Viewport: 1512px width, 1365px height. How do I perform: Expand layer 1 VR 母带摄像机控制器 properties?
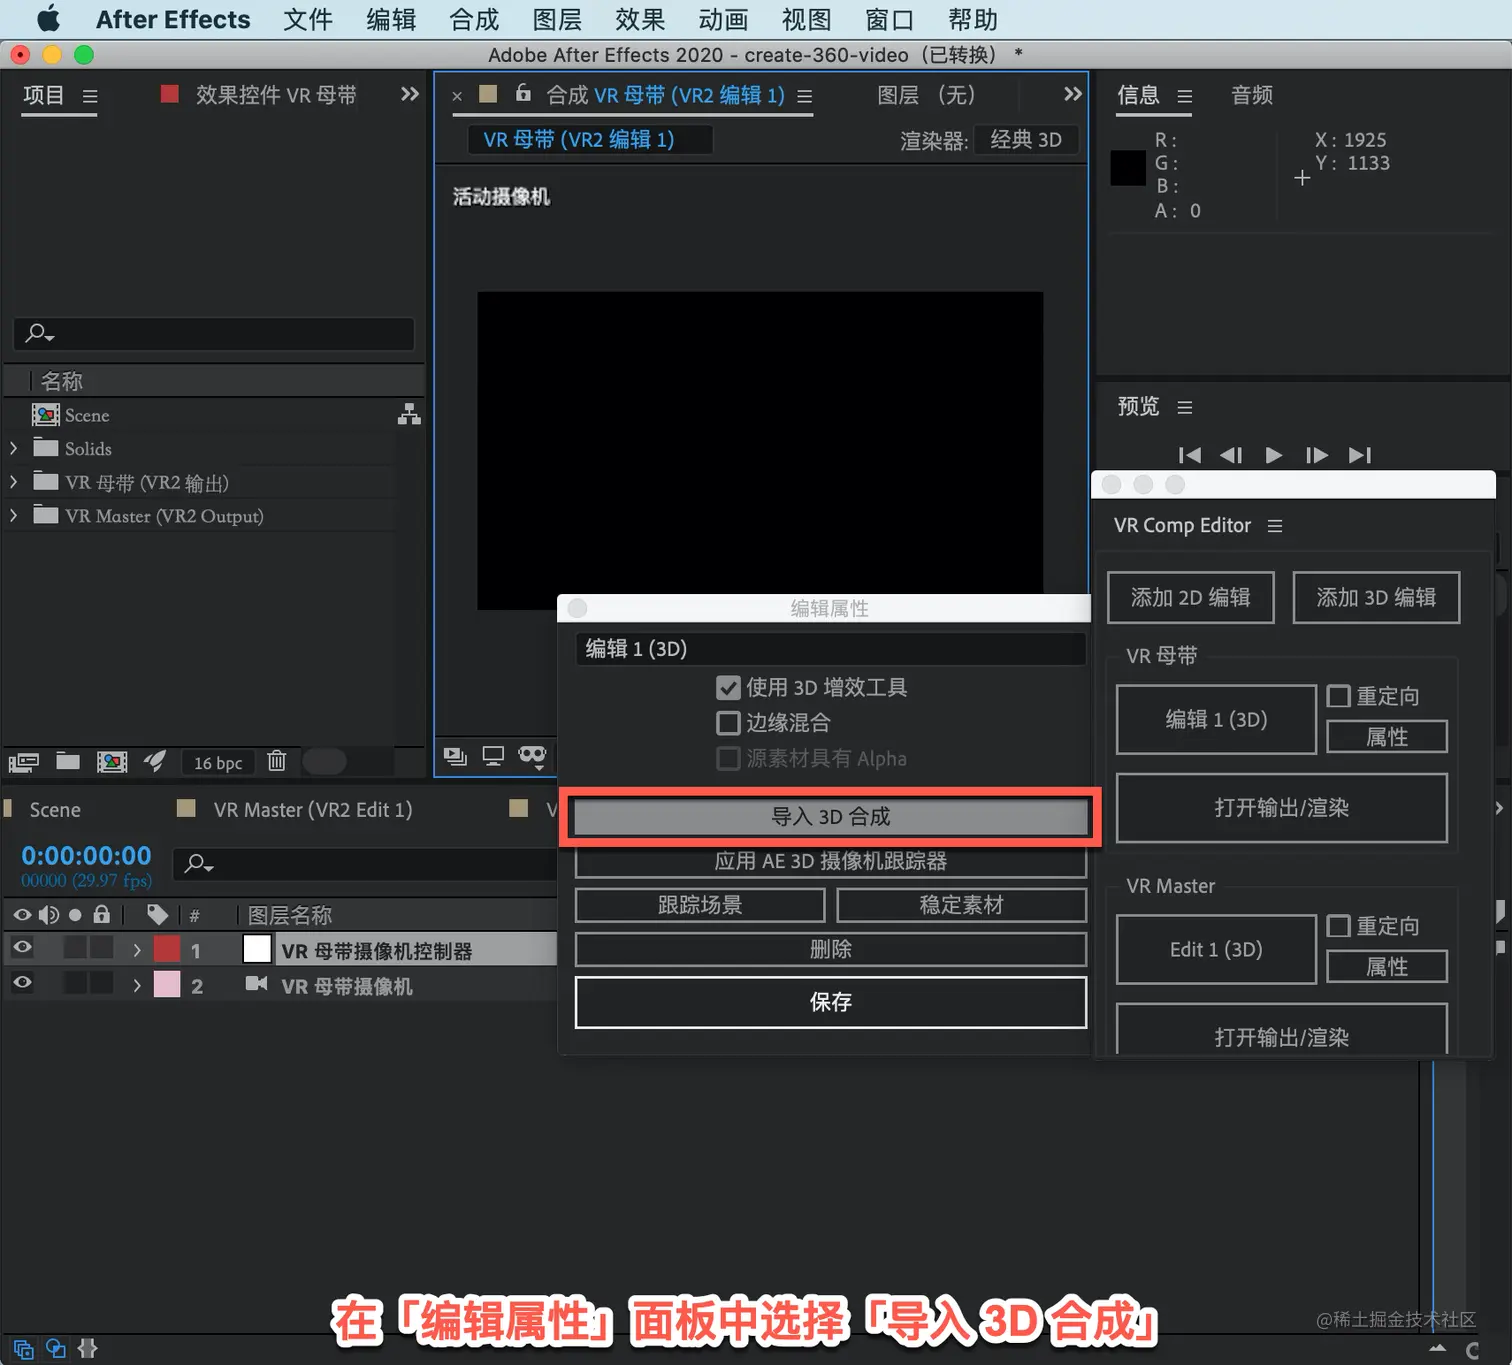[137, 950]
